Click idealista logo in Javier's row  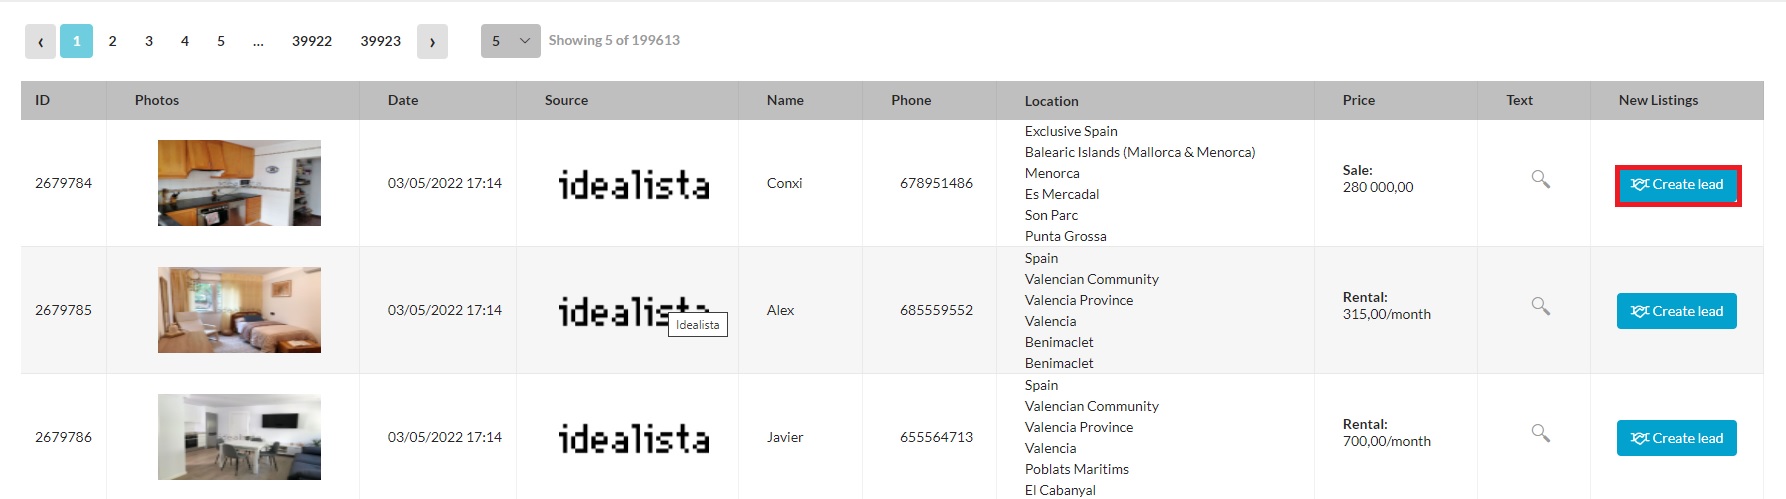(x=633, y=438)
